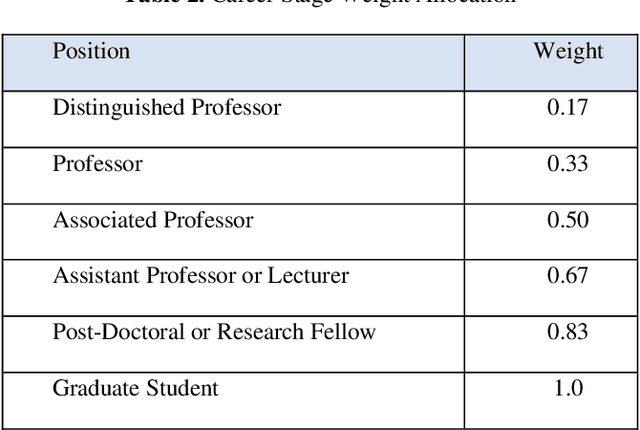Viewport: 640px width, 430px height.
Task: Click the table caption above the header row
Action: [320, 4]
